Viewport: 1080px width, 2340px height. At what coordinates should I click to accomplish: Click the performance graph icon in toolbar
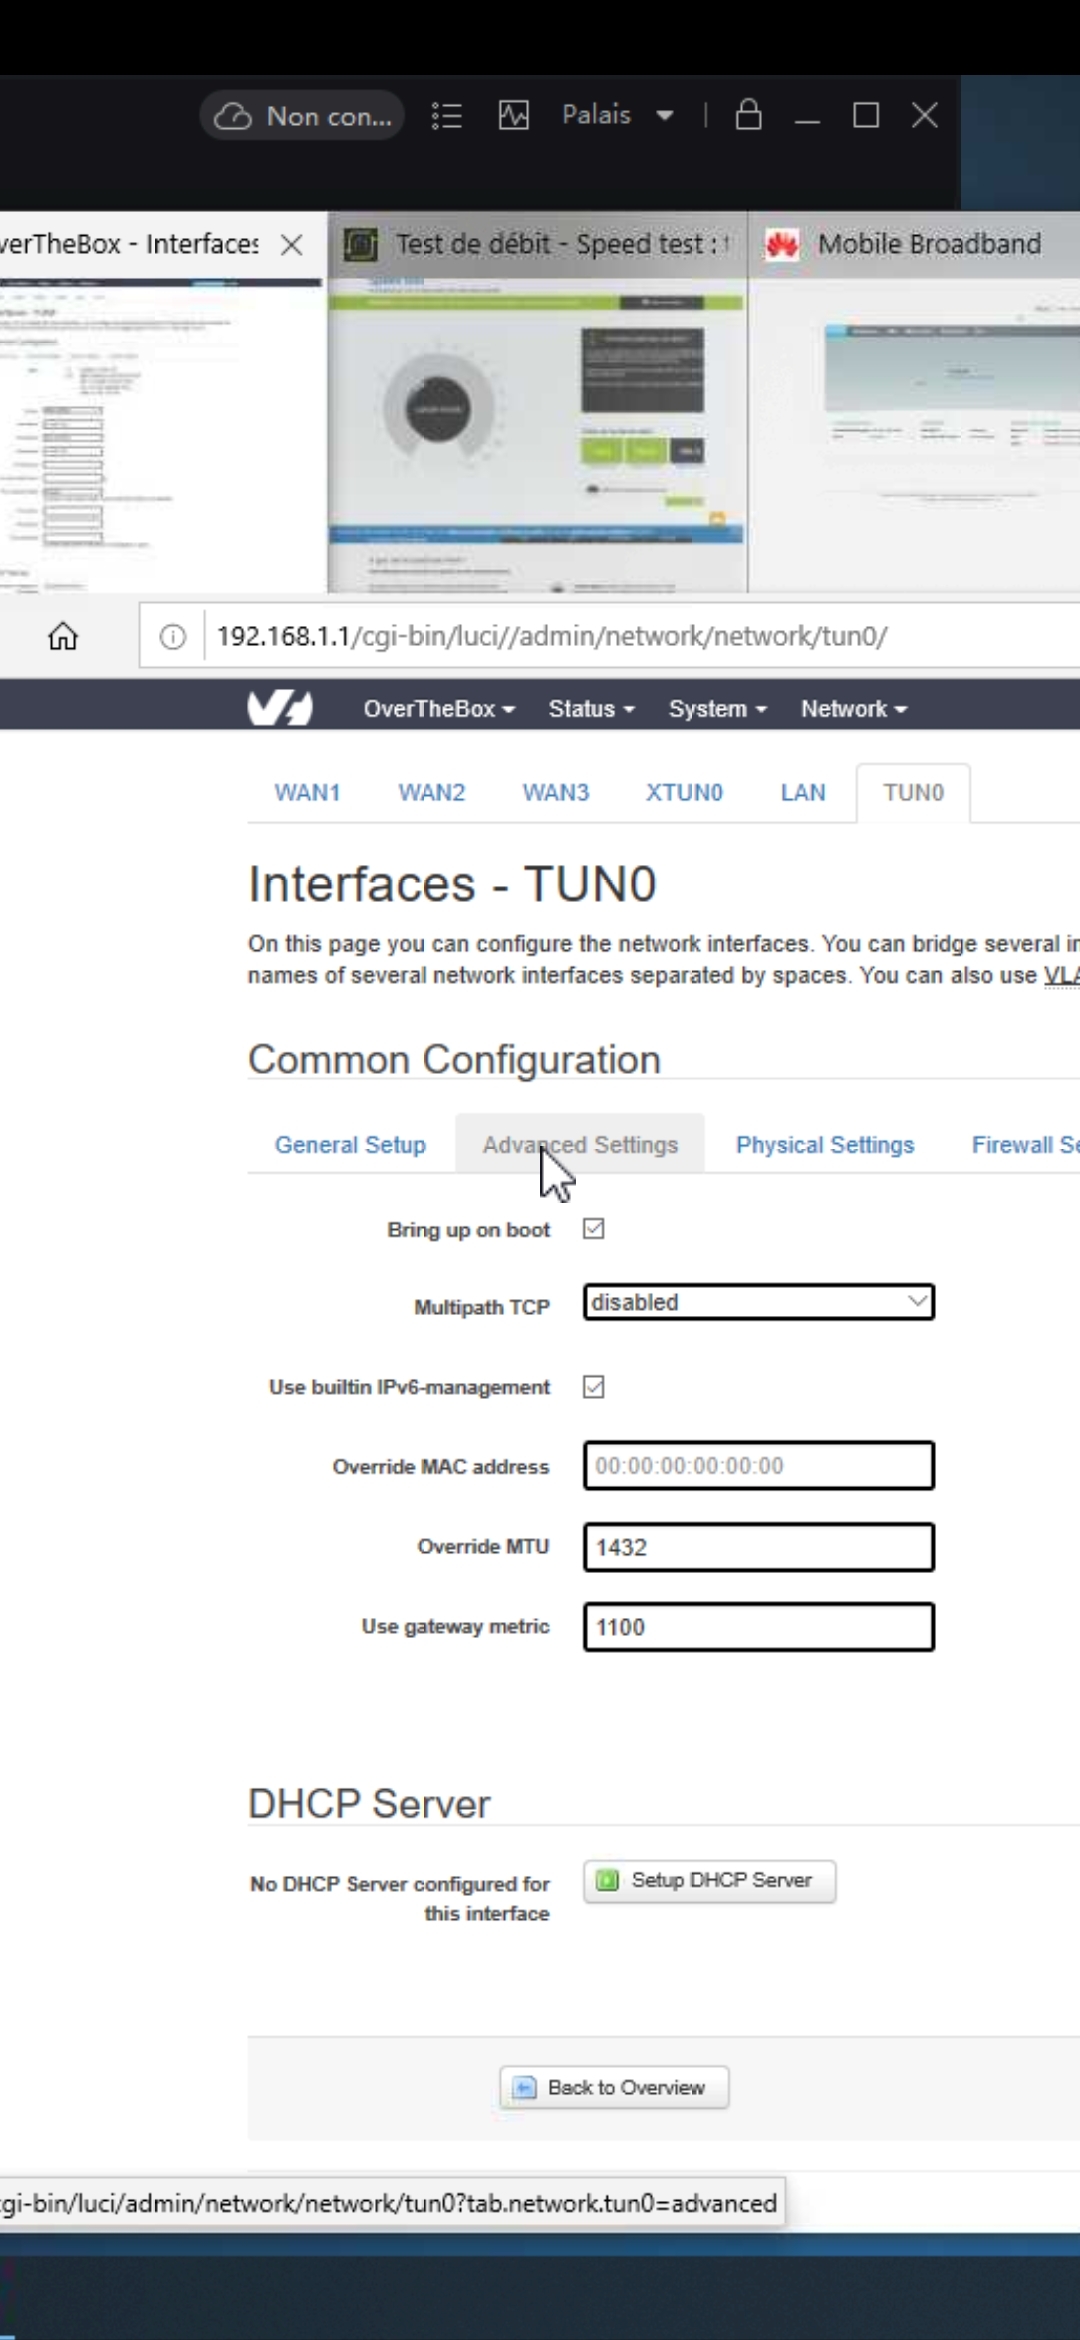tap(514, 116)
